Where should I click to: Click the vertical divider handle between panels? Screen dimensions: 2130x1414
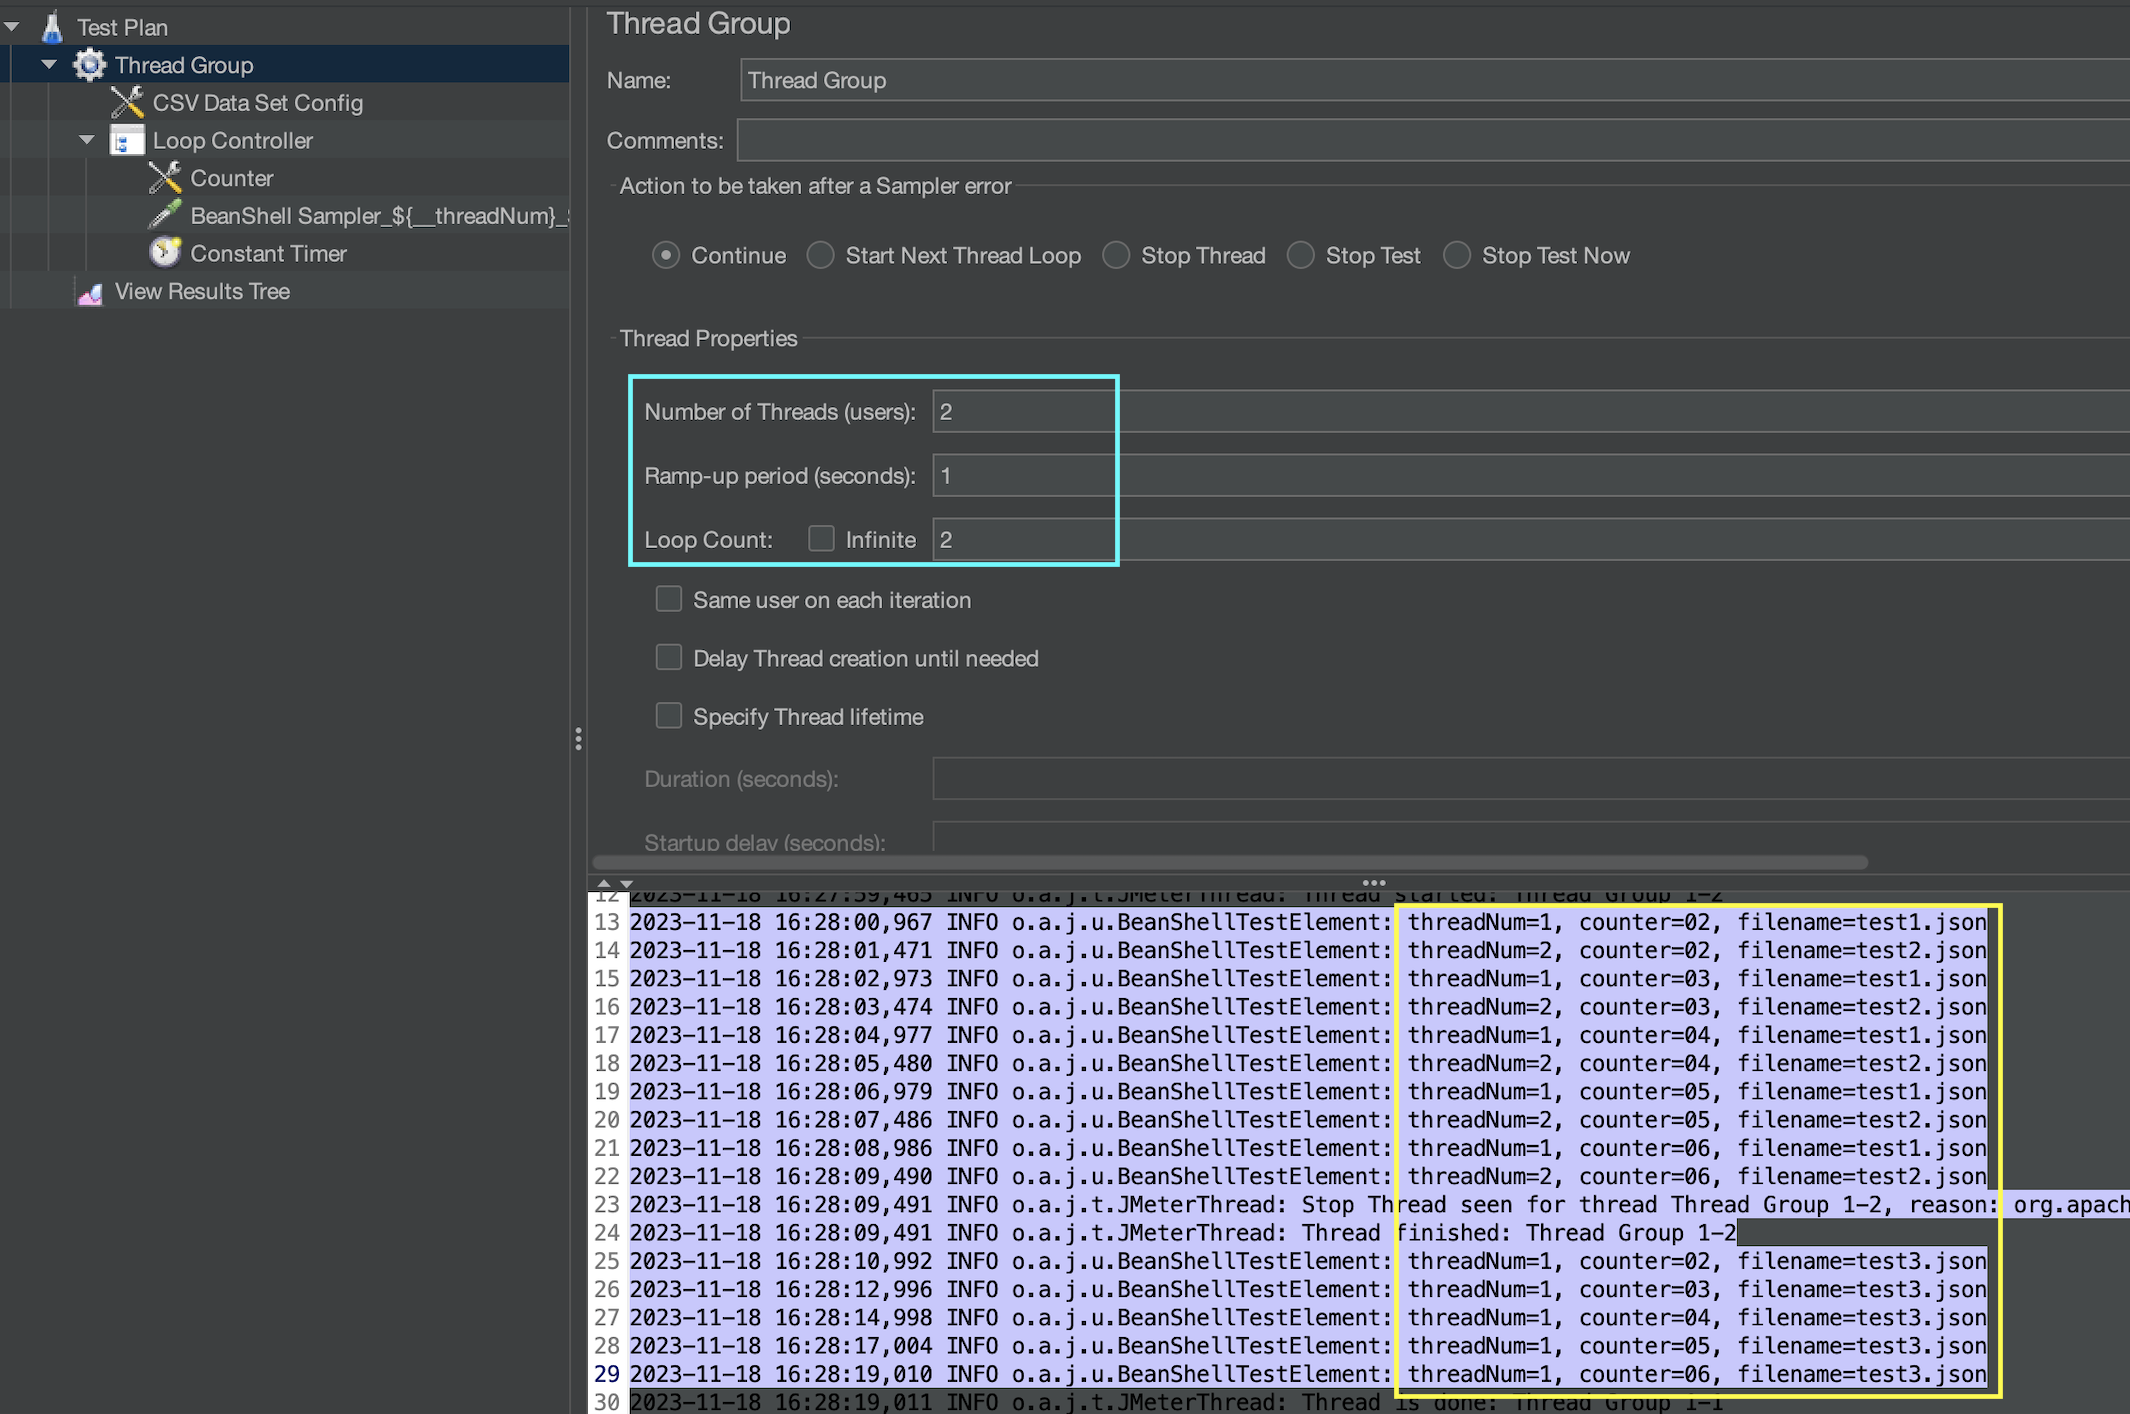(578, 739)
